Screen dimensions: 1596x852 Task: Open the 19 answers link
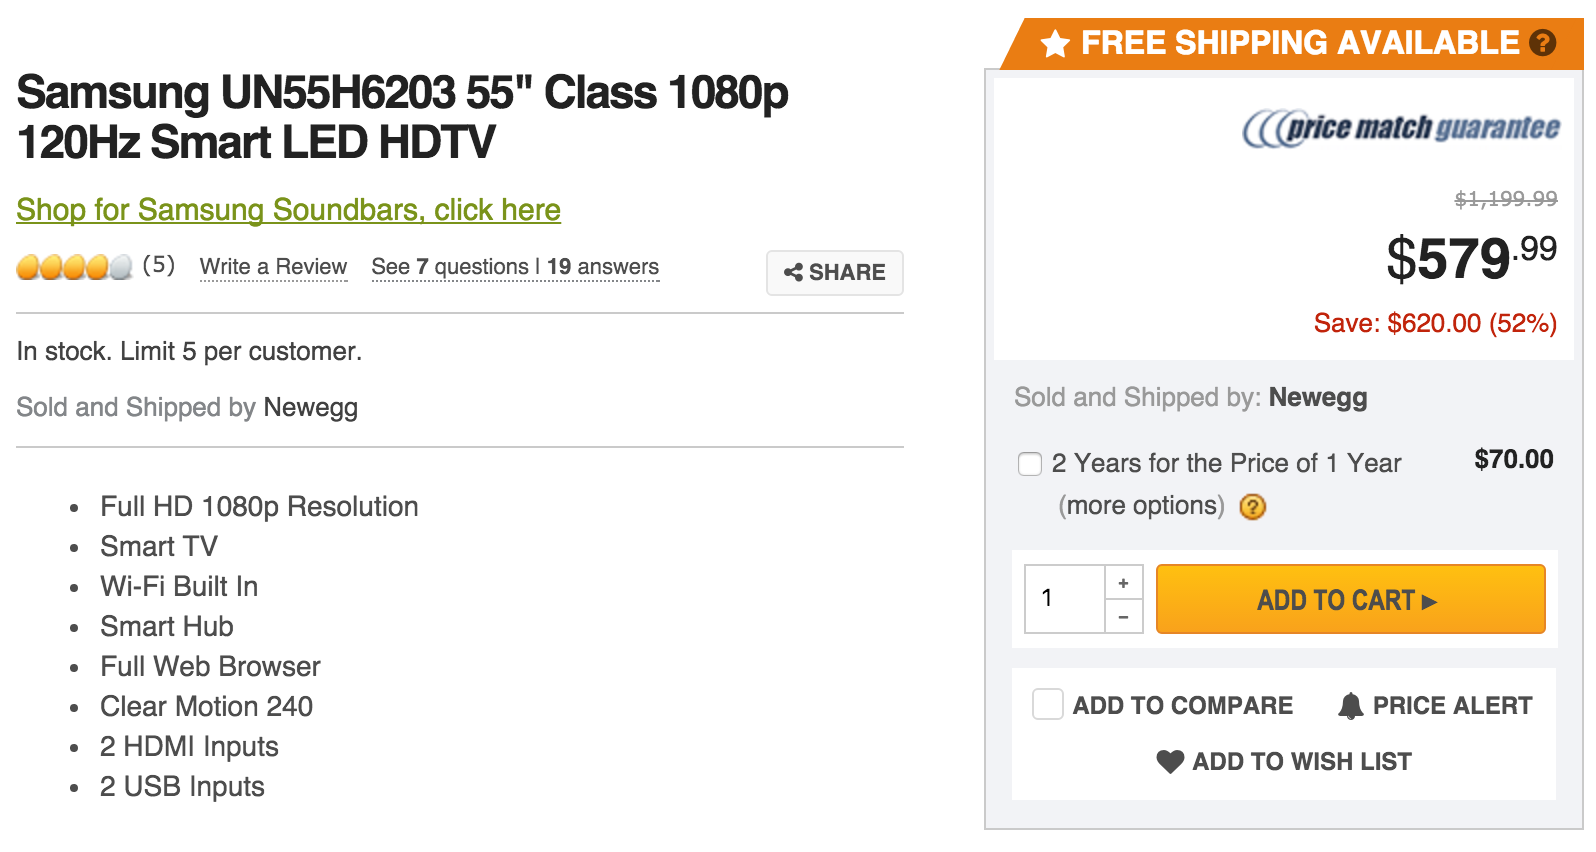(602, 267)
